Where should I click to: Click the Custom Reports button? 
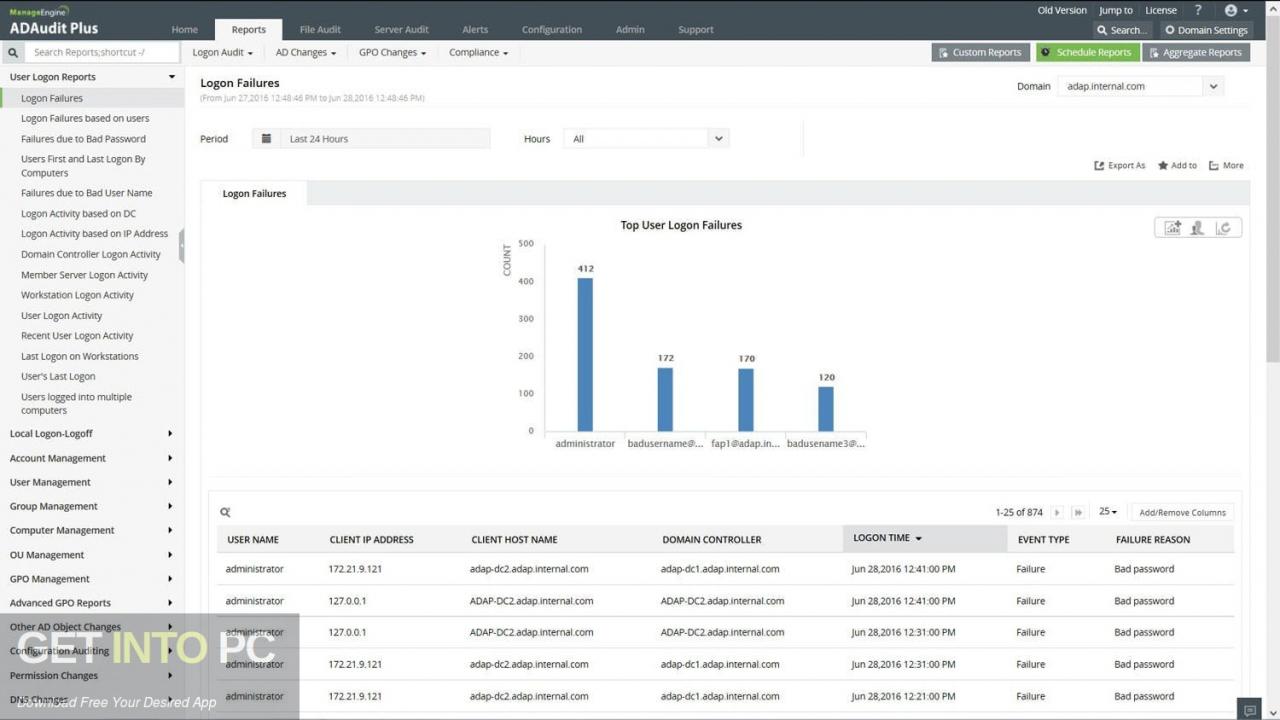980,52
